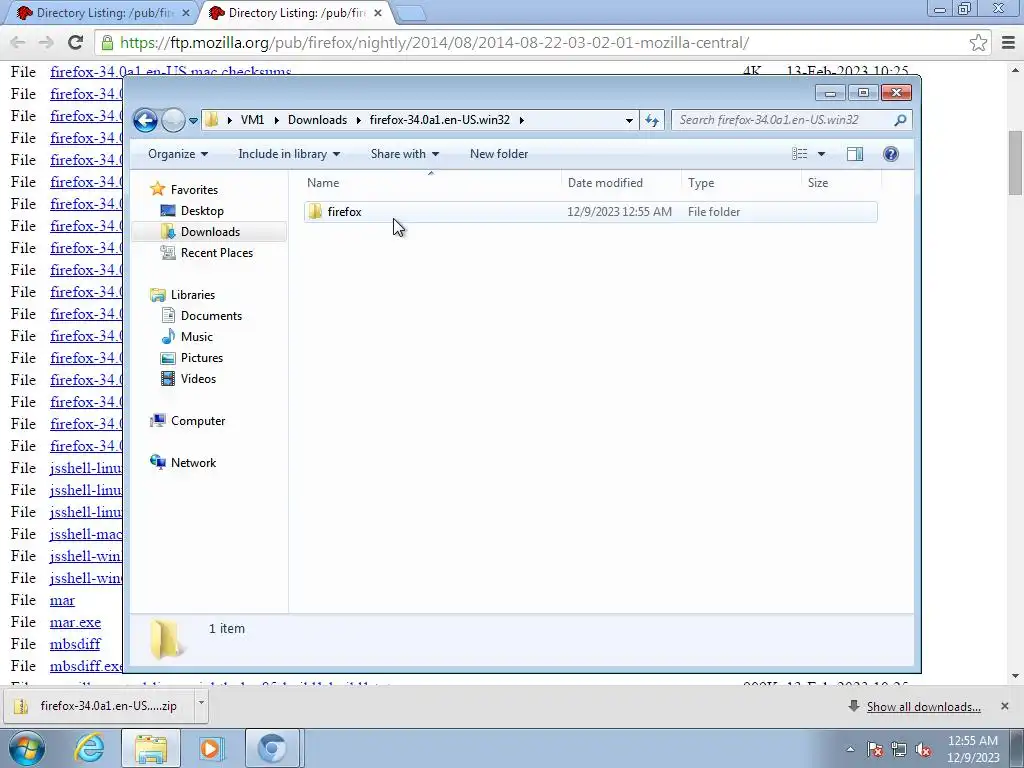Image resolution: width=1024 pixels, height=768 pixels.
Task: Close the second Directory Listing tab
Action: (377, 13)
